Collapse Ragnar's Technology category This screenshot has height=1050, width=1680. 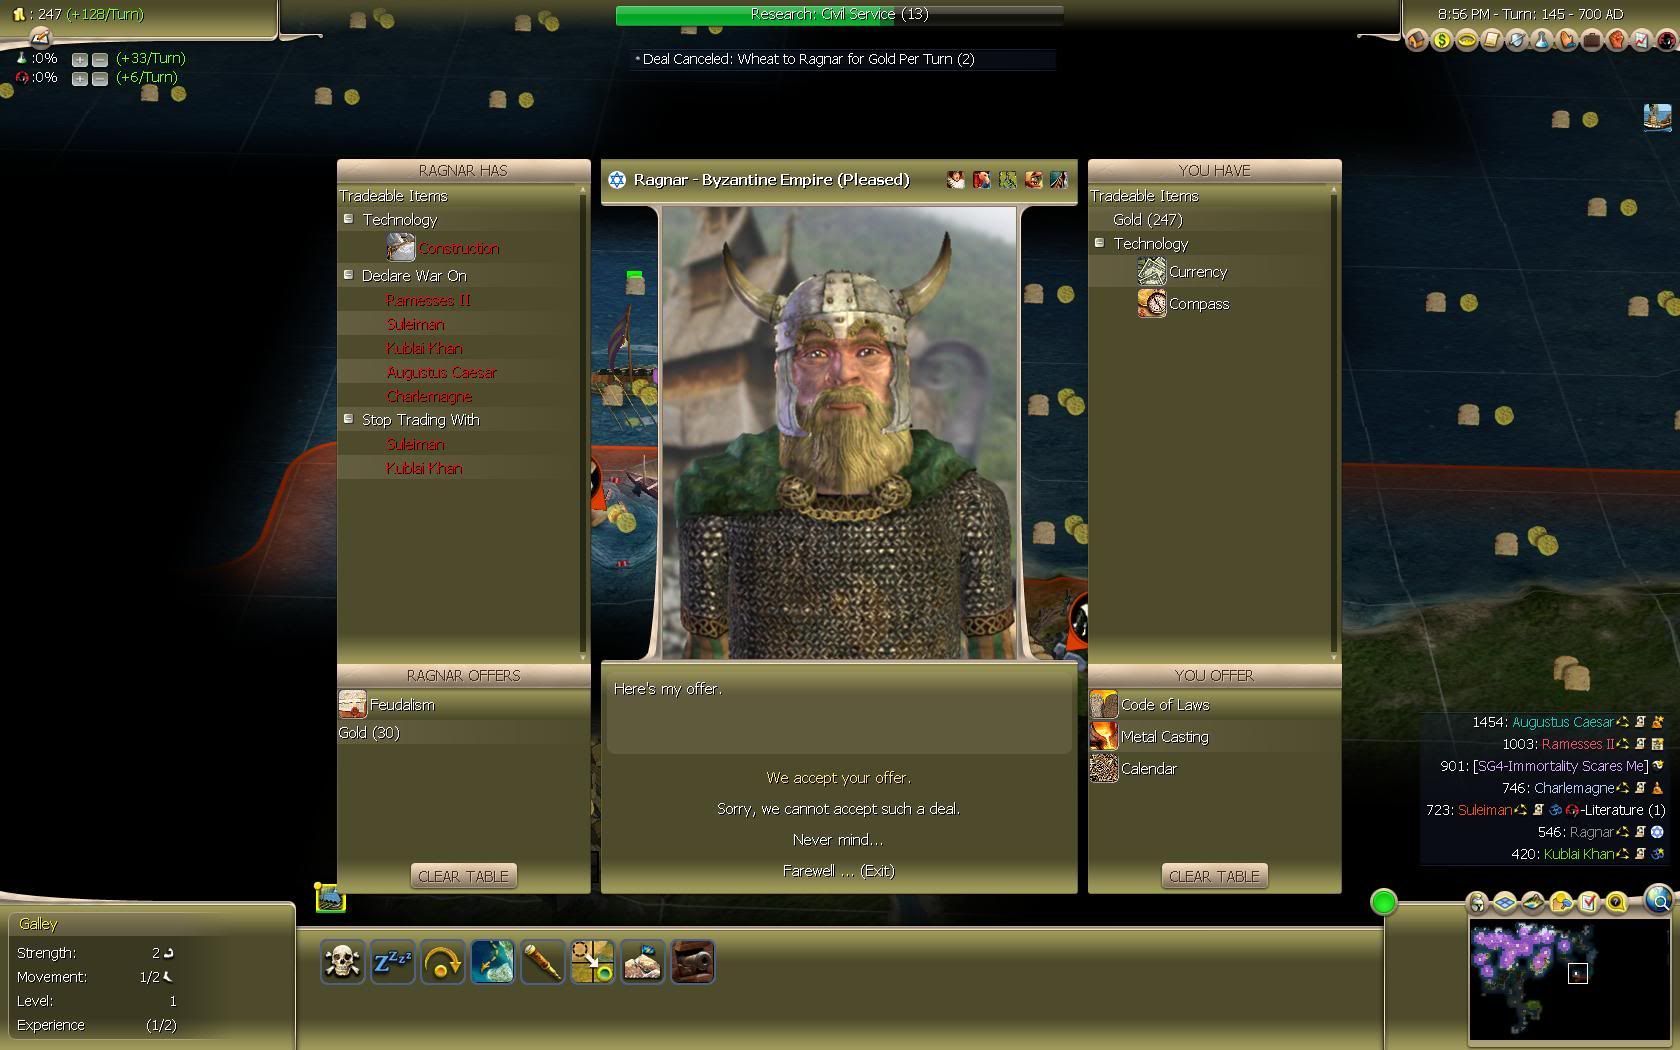pos(348,219)
